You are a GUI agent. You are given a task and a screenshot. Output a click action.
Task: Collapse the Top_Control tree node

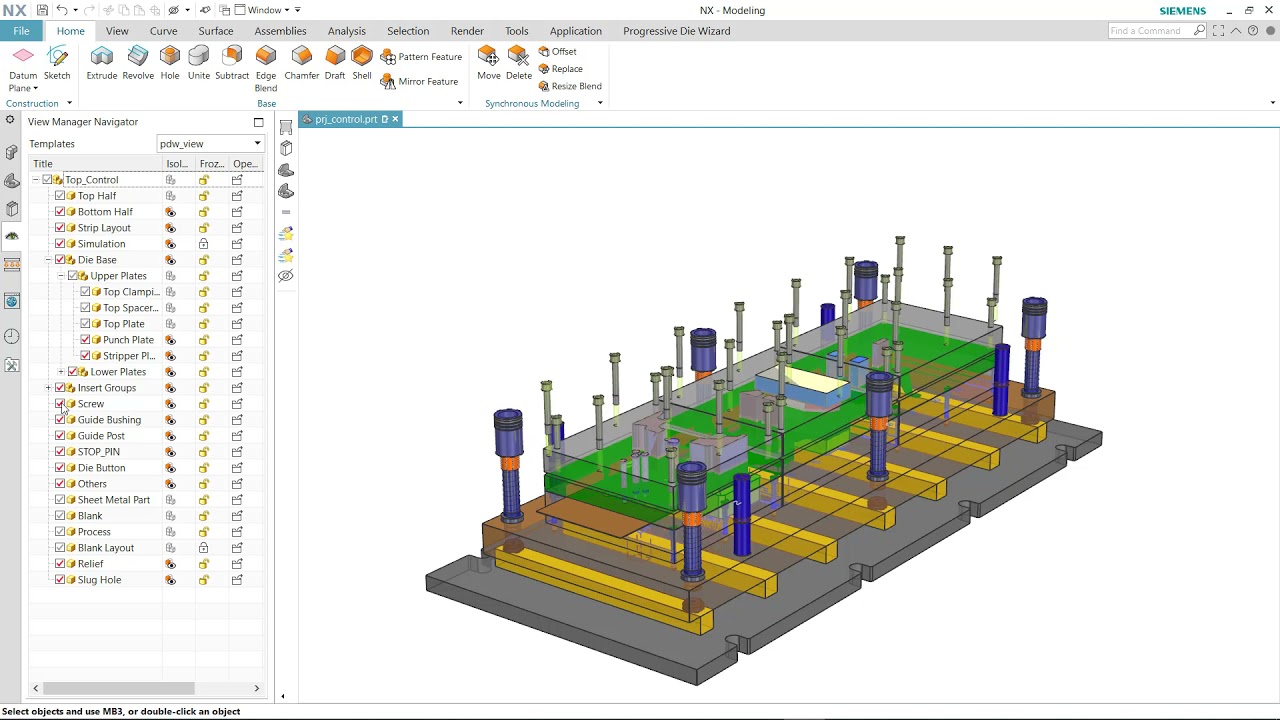pyautogui.click(x=35, y=180)
